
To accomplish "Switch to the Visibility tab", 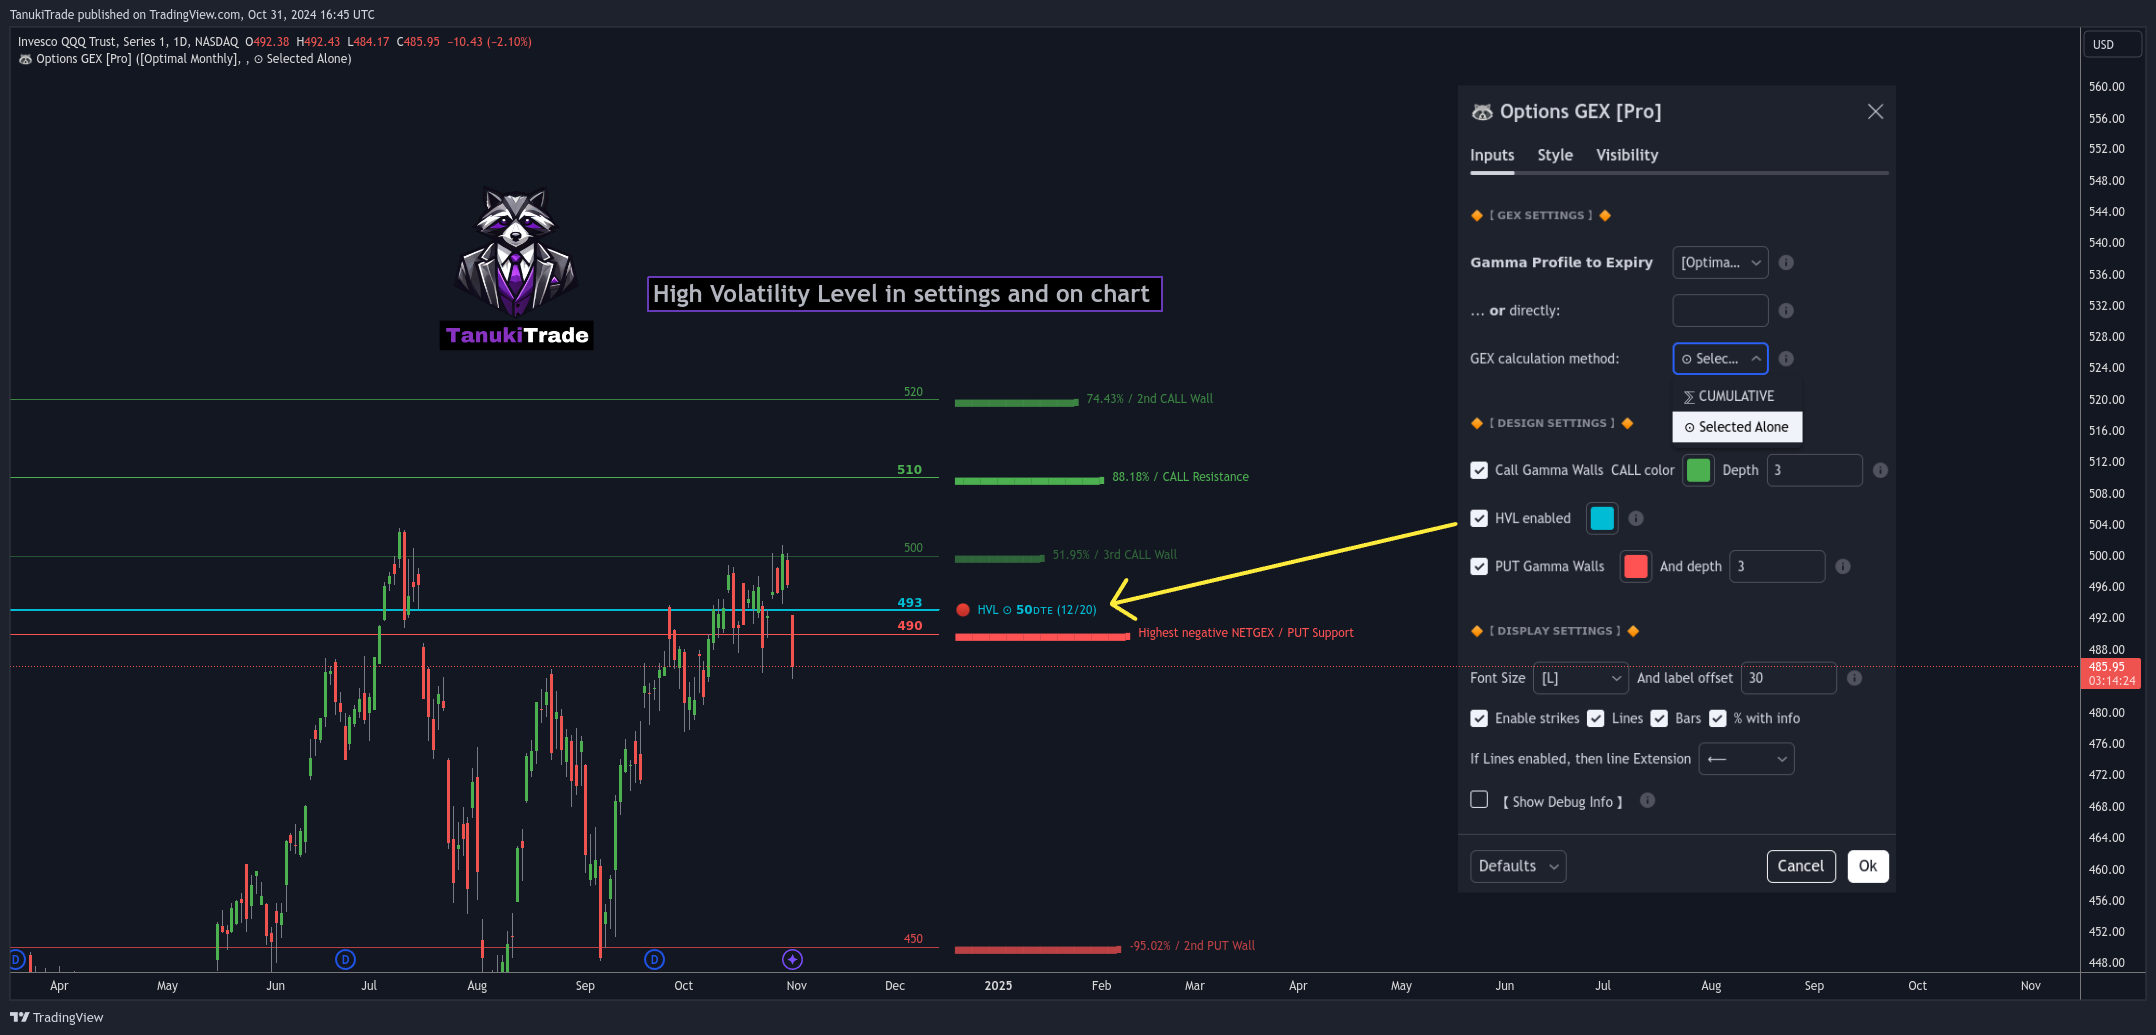I will [1627, 155].
